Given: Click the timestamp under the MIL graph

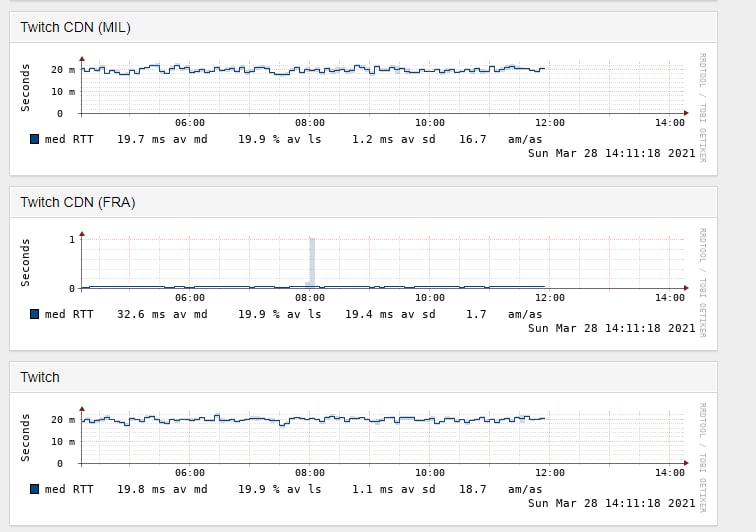Looking at the screenshot, I should coord(611,153).
